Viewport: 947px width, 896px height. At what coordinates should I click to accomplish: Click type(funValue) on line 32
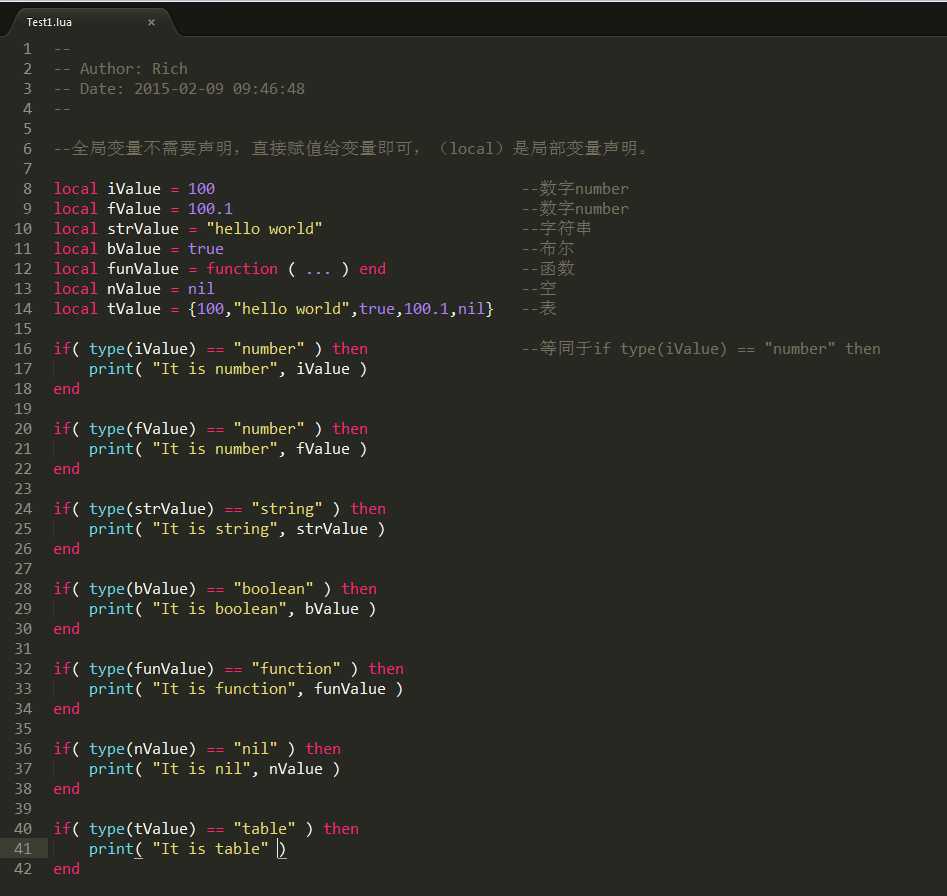pos(152,669)
